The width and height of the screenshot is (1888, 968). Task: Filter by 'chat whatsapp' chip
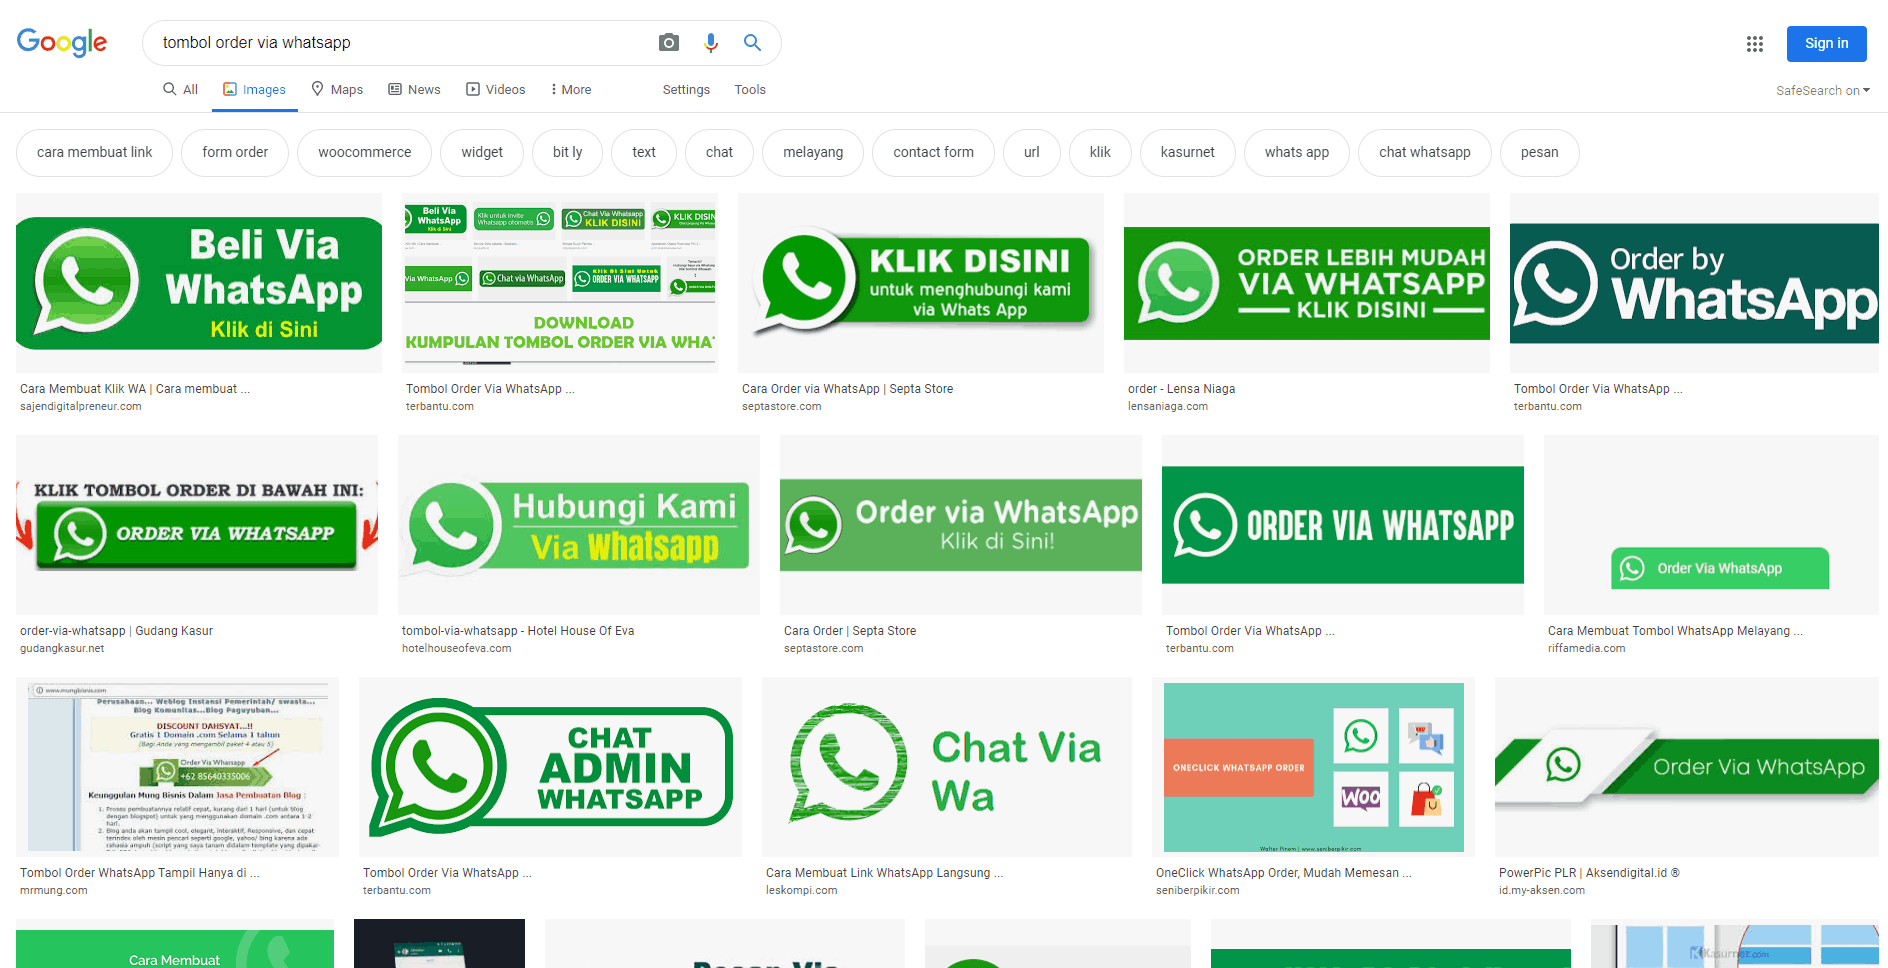tap(1425, 153)
